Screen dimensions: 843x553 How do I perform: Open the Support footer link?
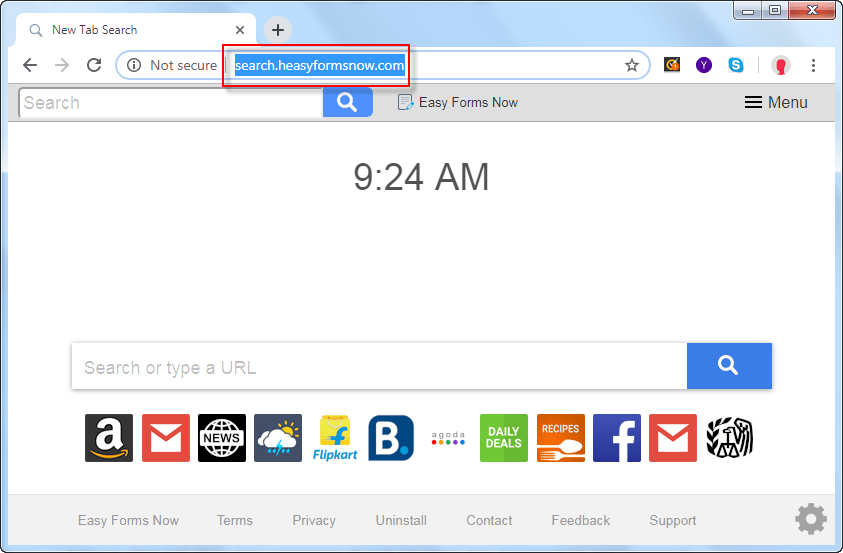(x=673, y=520)
